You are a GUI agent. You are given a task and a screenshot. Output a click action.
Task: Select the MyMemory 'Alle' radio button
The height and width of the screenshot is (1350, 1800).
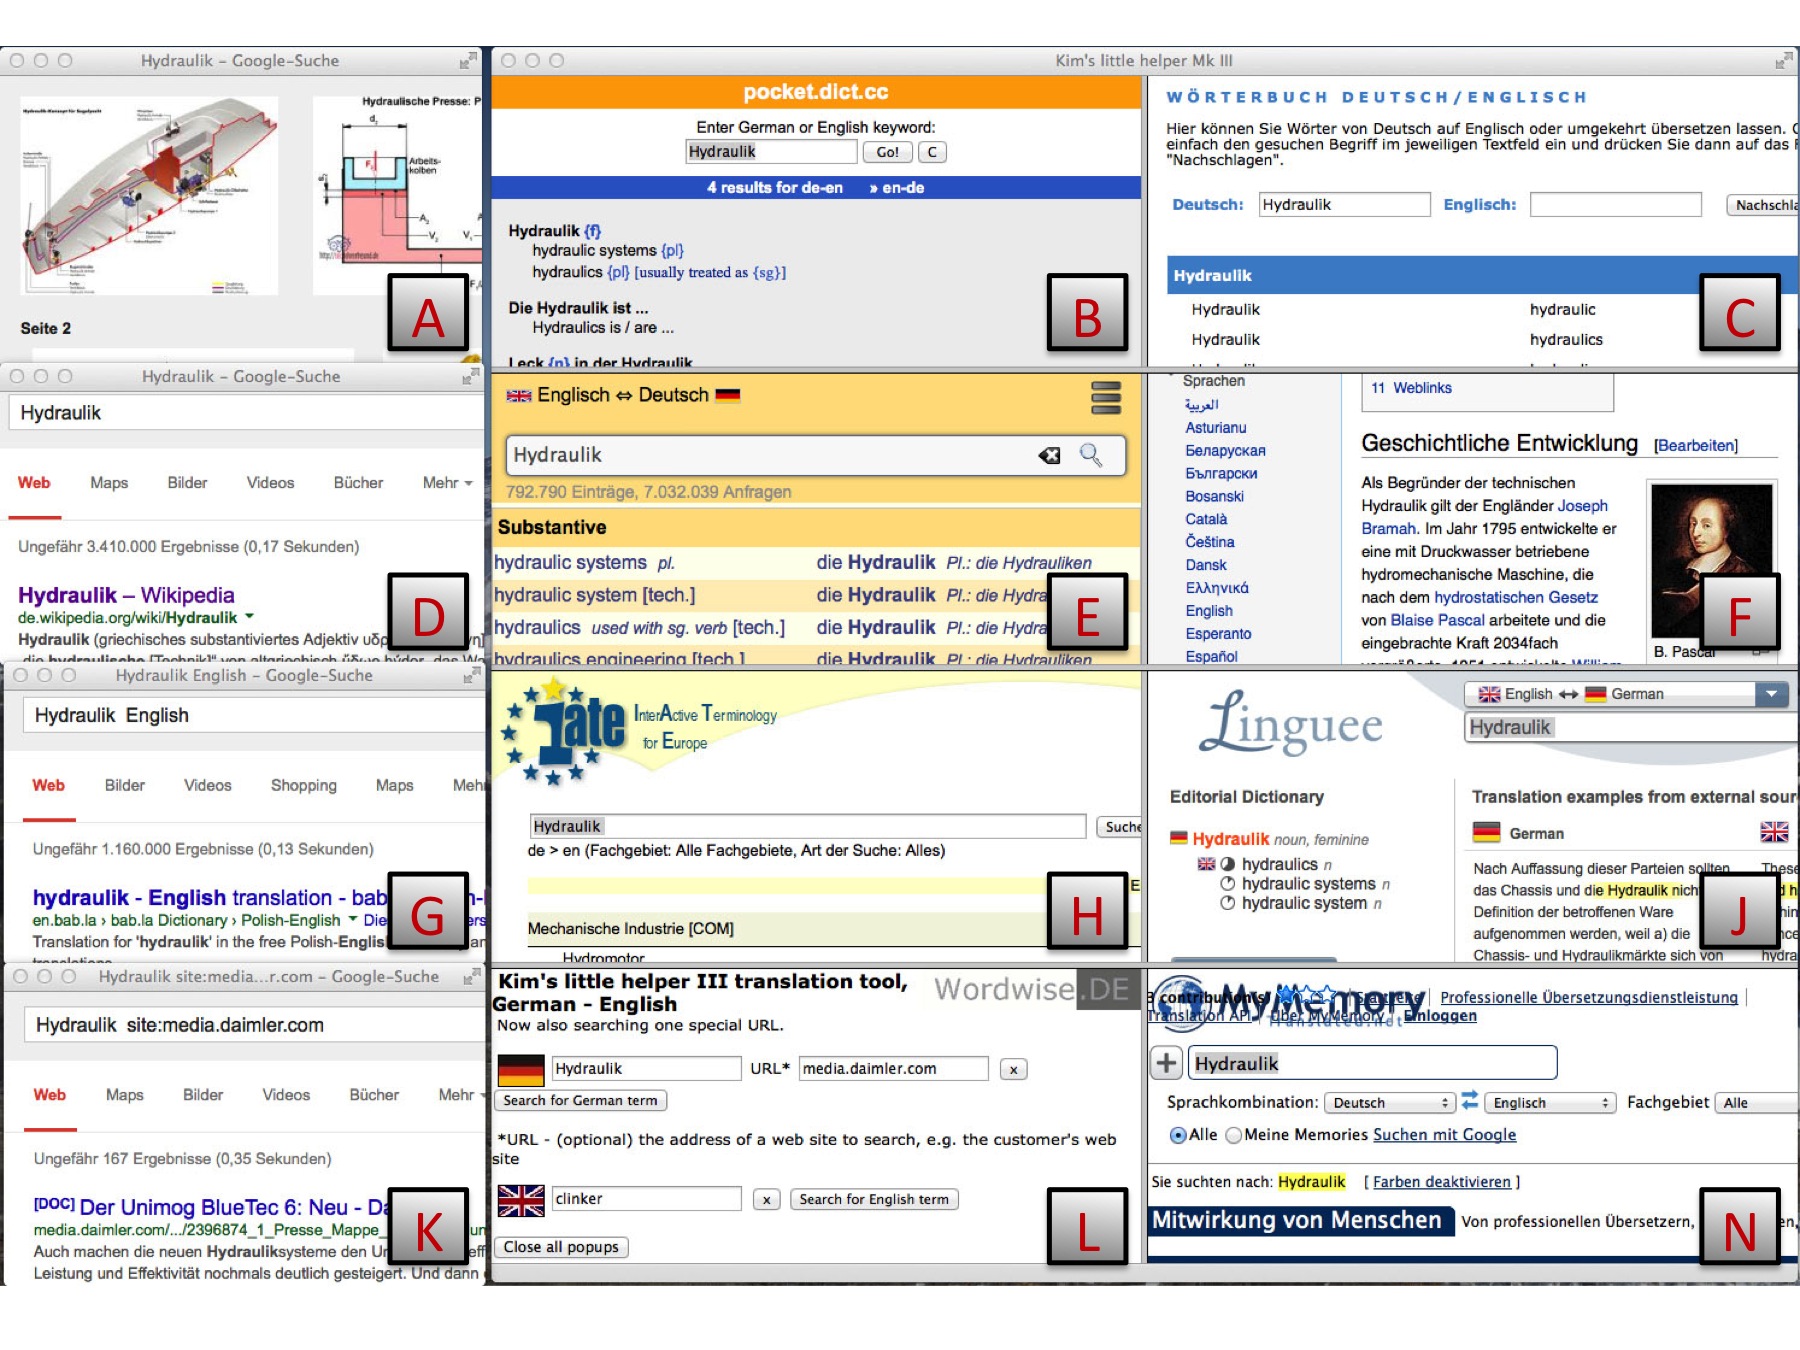[x=1178, y=1135]
